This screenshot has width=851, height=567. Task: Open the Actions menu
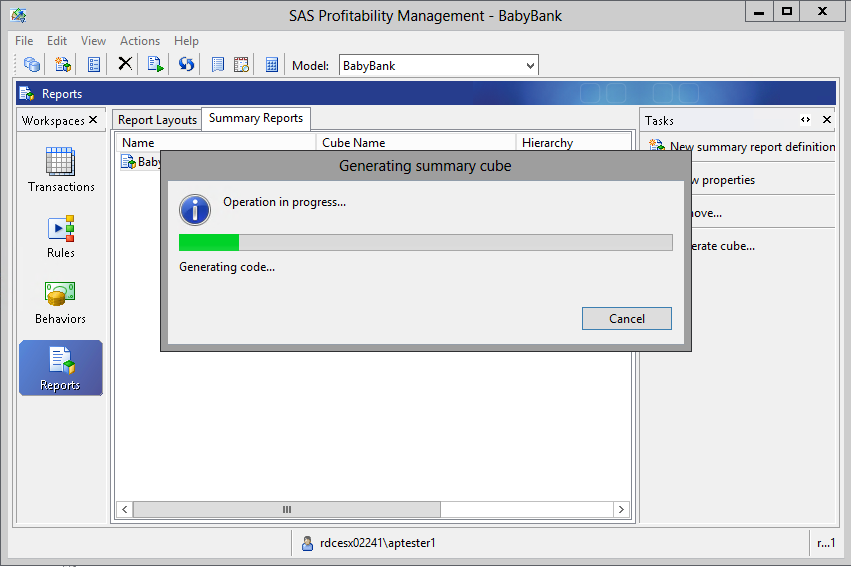click(139, 41)
